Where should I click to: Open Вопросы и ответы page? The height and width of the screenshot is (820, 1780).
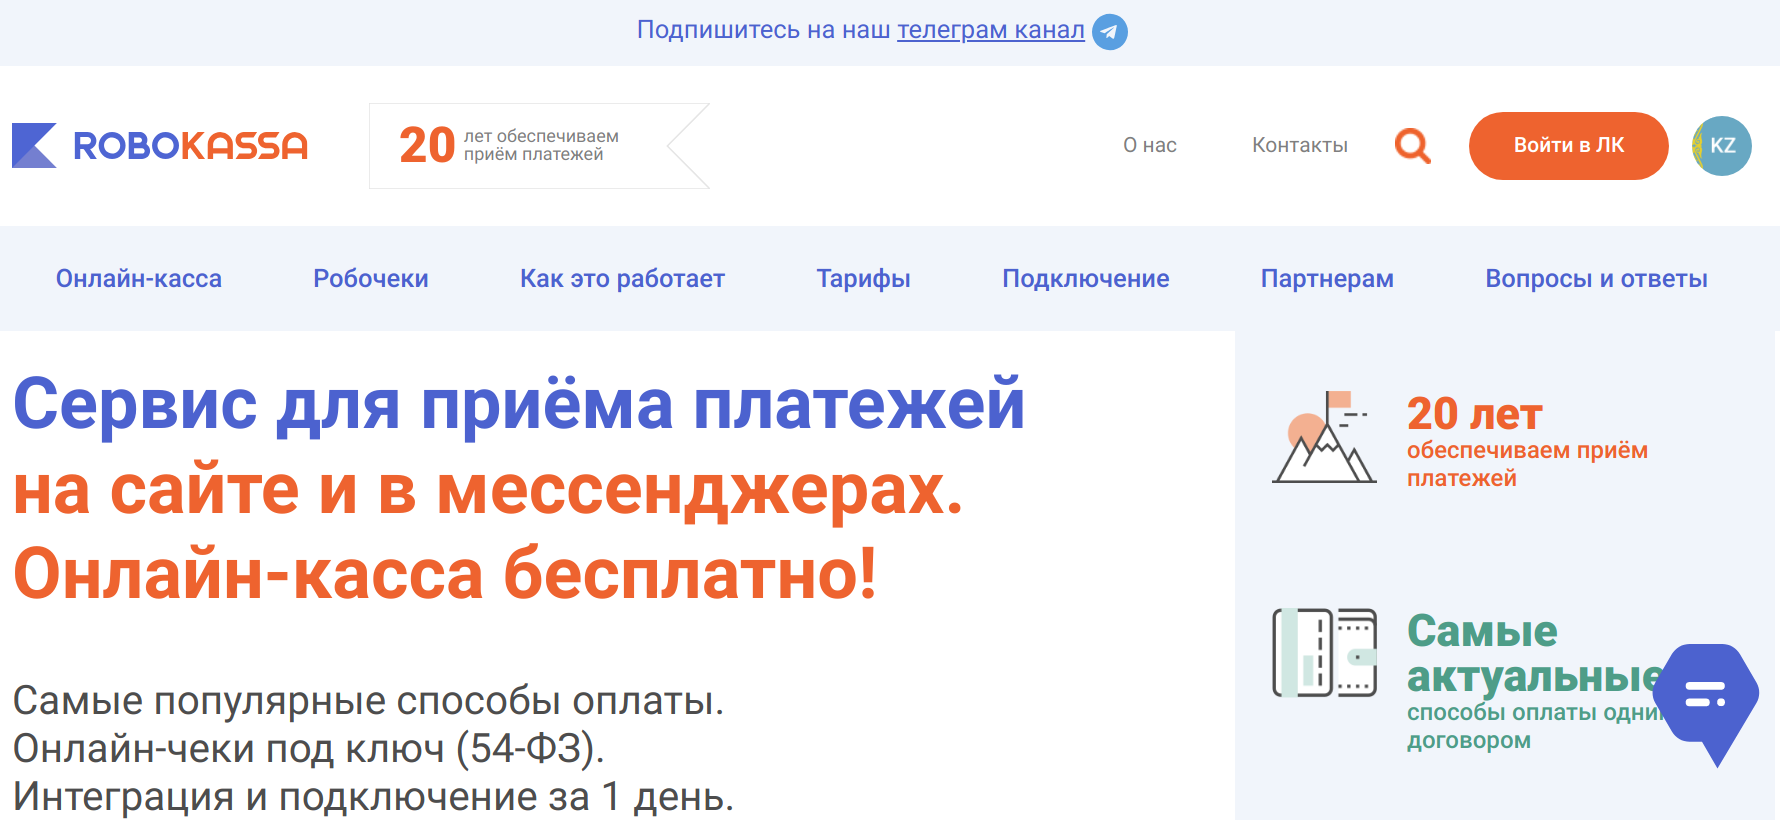1596,279
